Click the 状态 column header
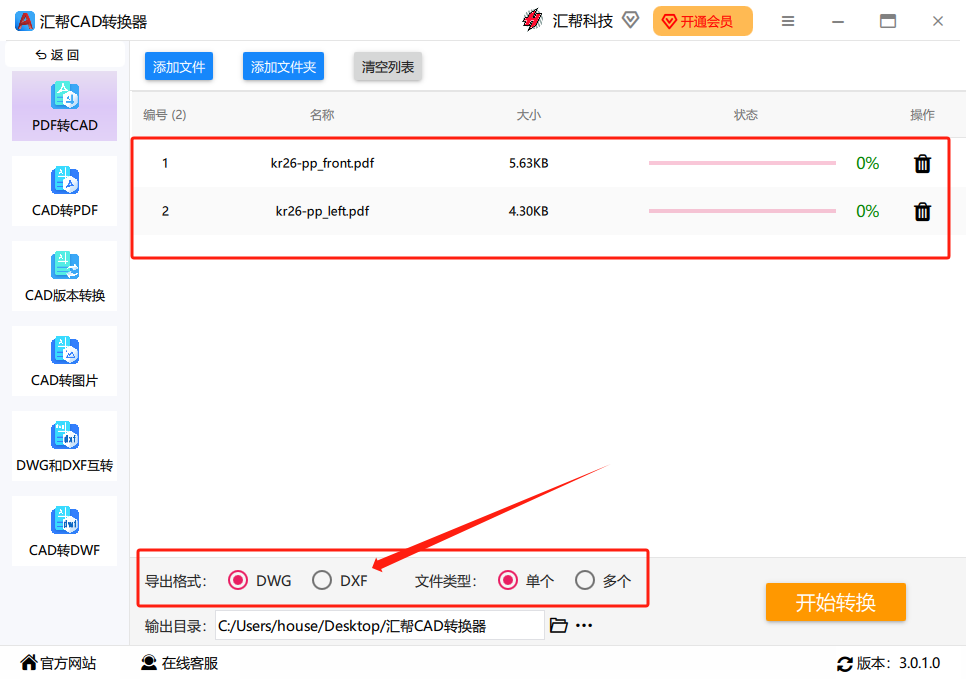The image size is (966, 679). click(x=745, y=115)
